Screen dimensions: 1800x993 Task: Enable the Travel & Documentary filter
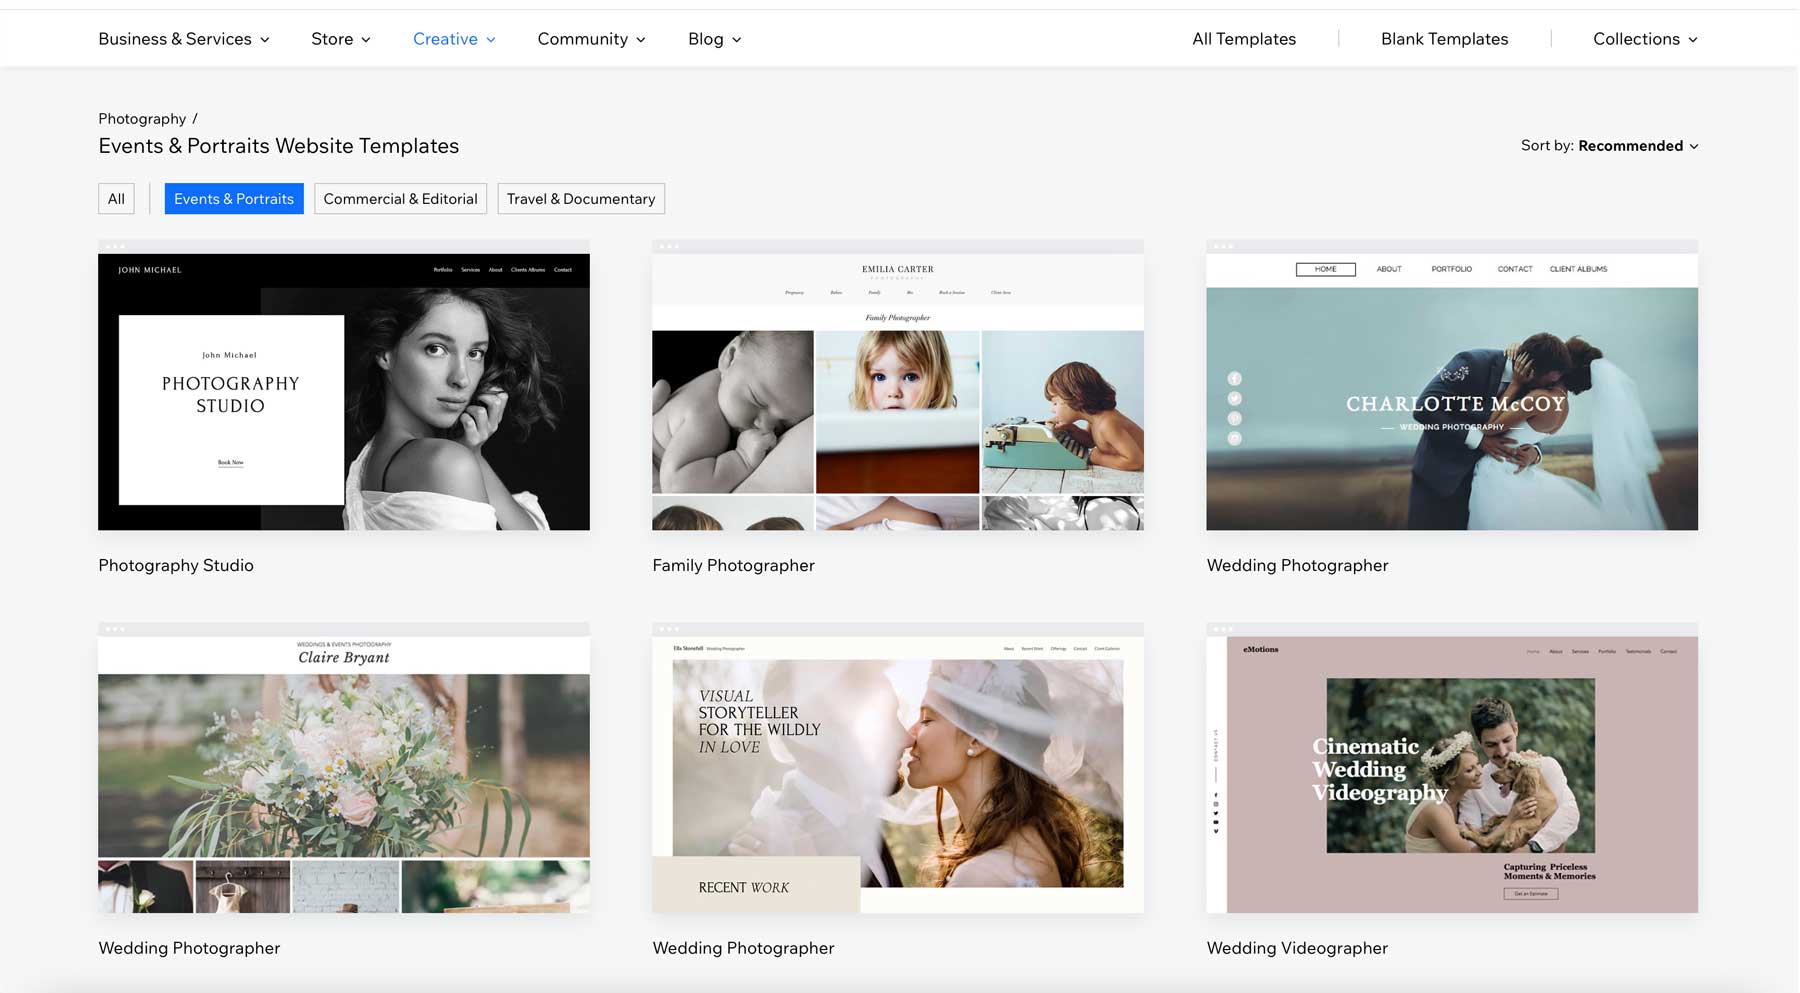pos(581,198)
